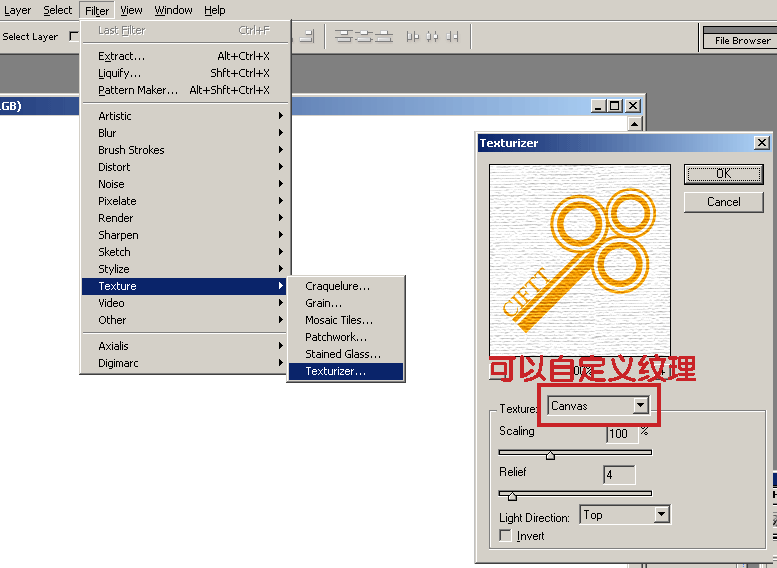Click the Relief value field showing 4
Screen dimensions: 777x568
tap(619, 475)
